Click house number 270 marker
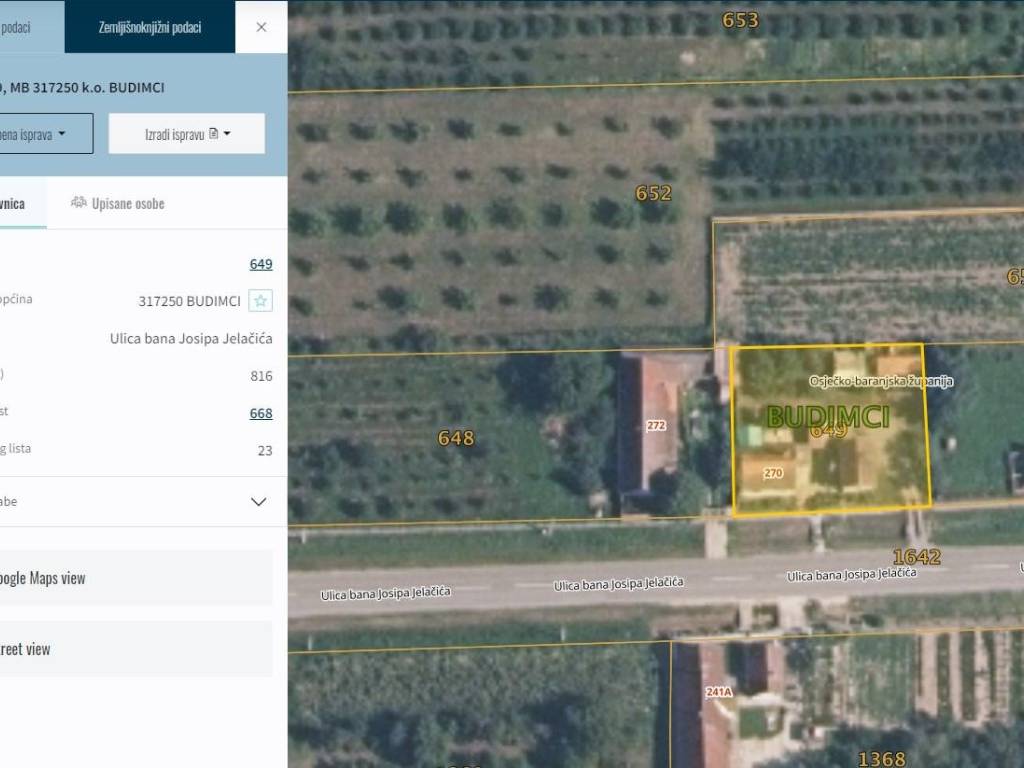Image resolution: width=1024 pixels, height=768 pixels. [772, 473]
